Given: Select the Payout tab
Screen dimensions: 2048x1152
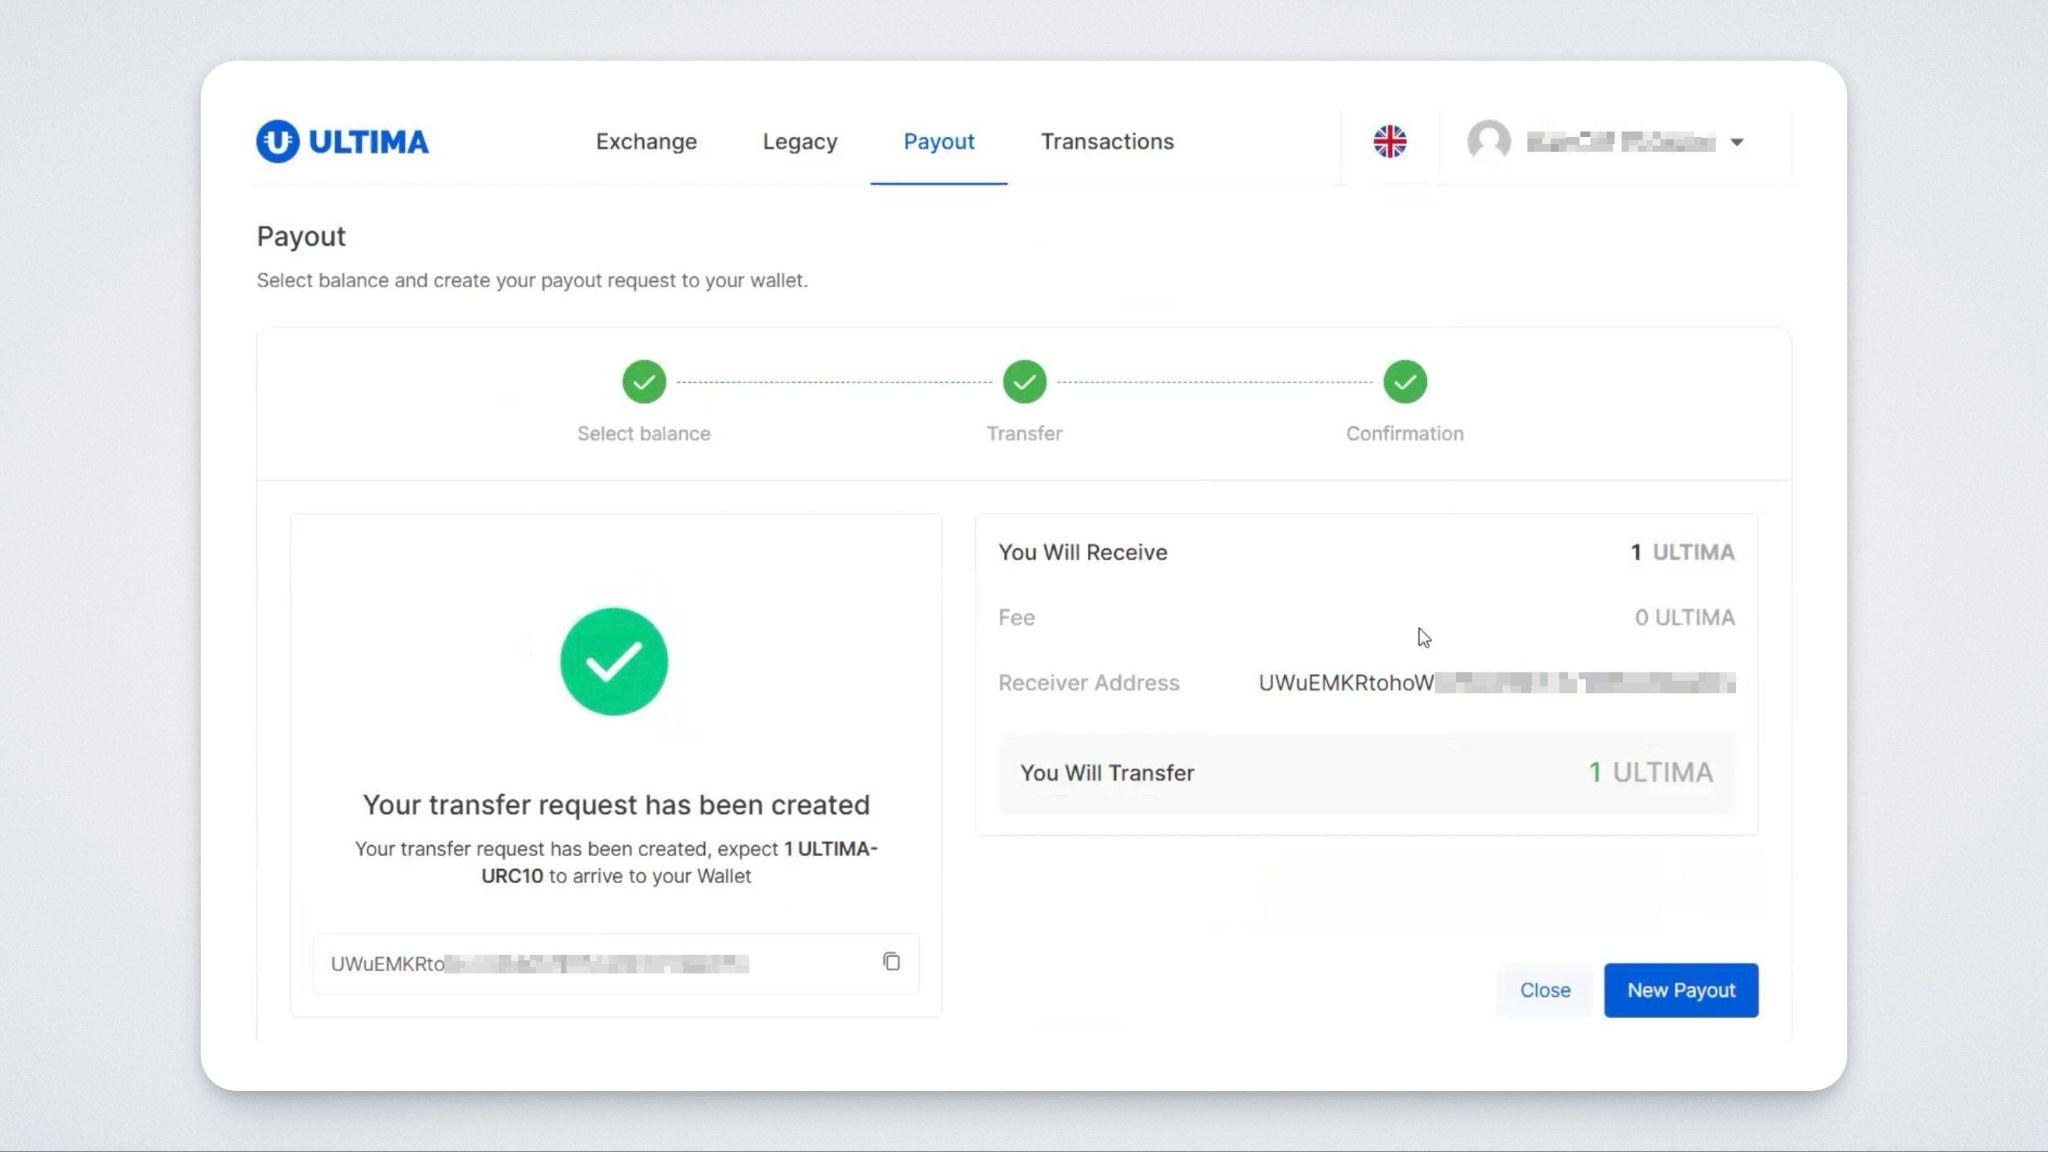Looking at the screenshot, I should point(938,141).
